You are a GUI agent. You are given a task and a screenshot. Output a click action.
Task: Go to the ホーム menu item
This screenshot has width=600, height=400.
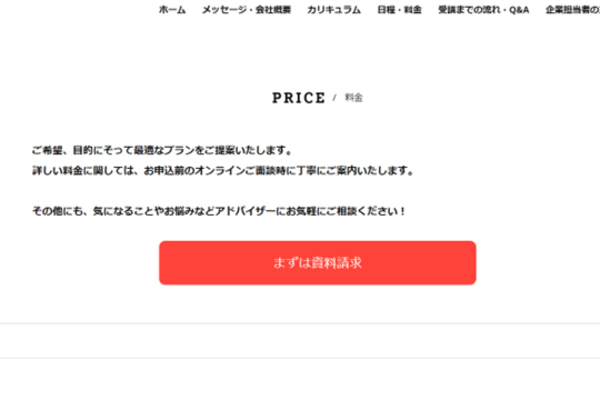172,9
